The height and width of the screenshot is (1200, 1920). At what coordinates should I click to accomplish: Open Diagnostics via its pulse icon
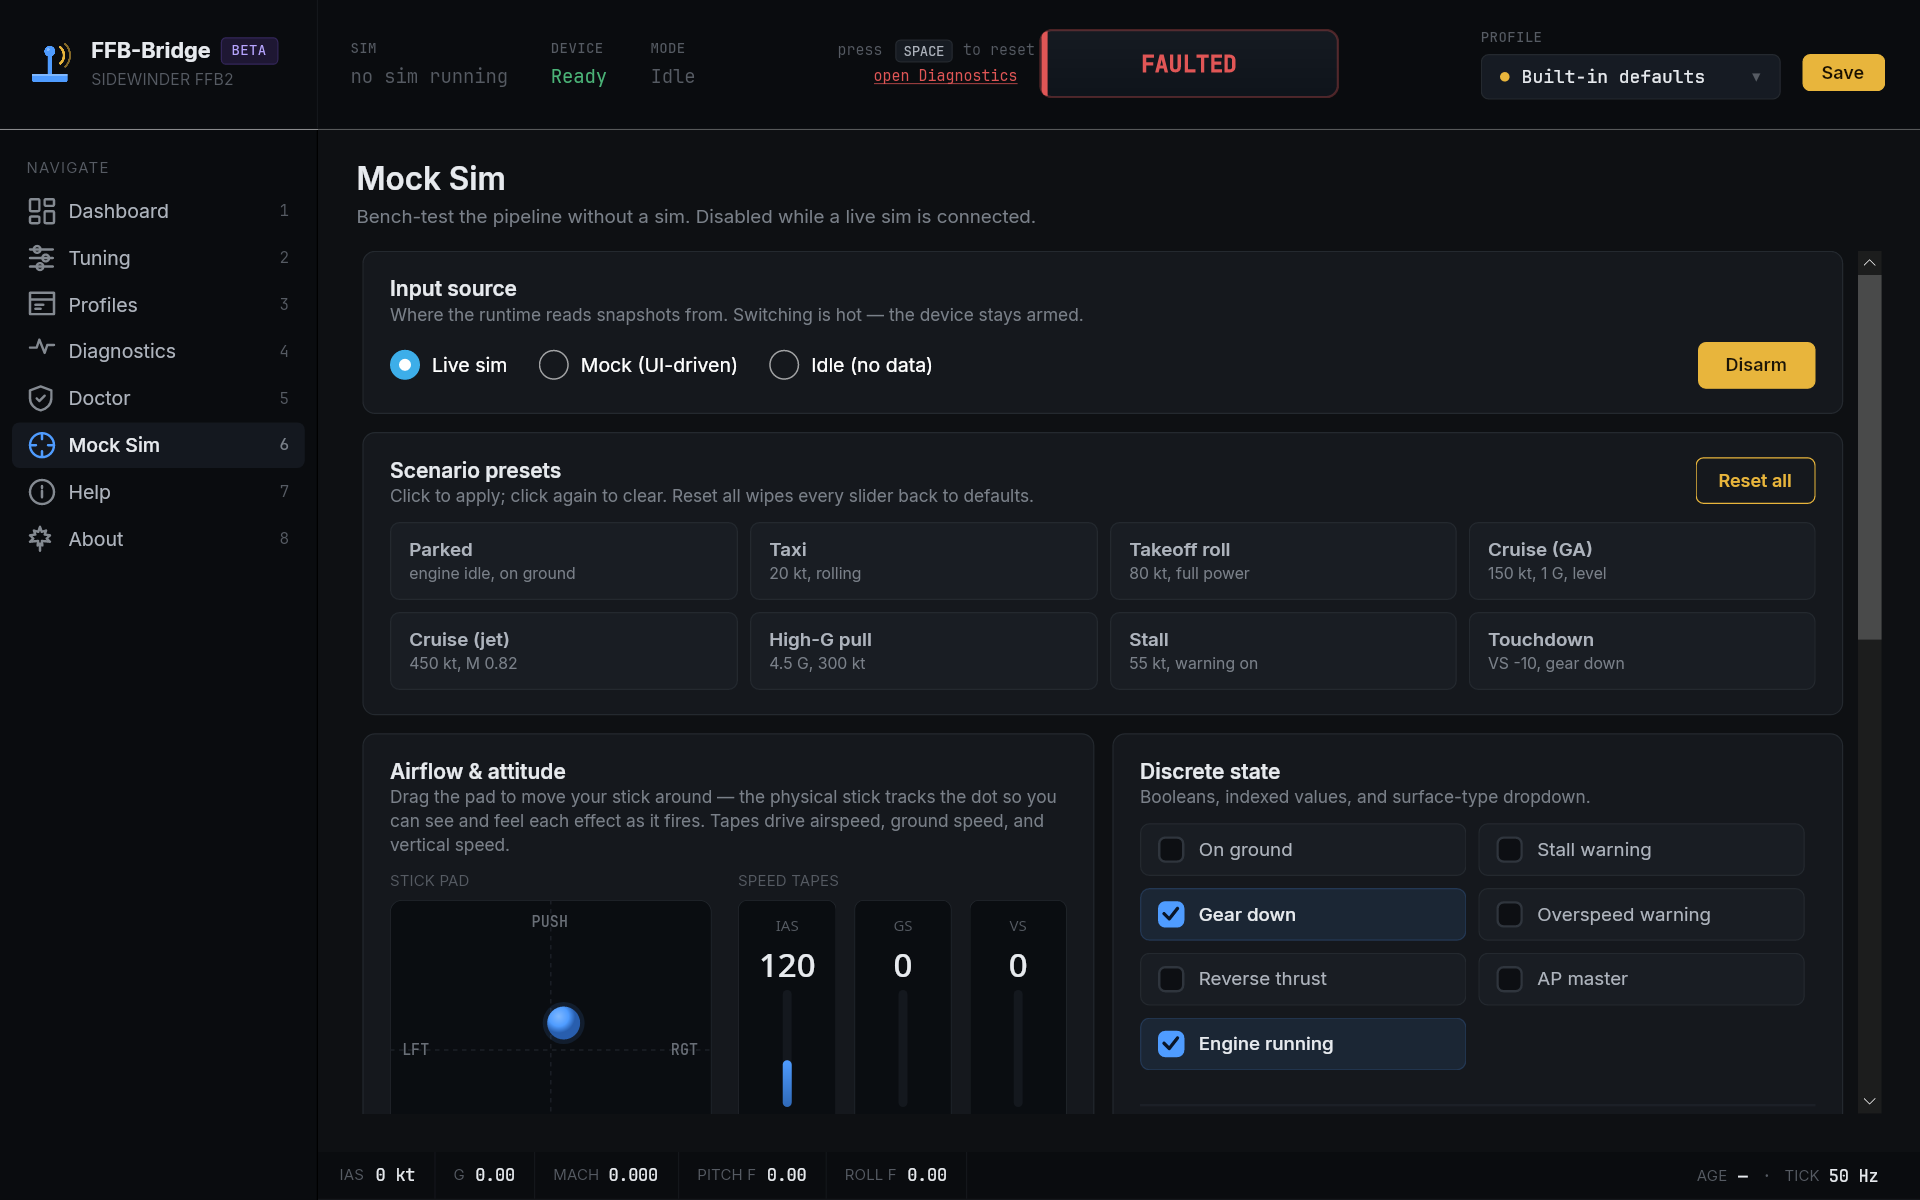pos(41,349)
